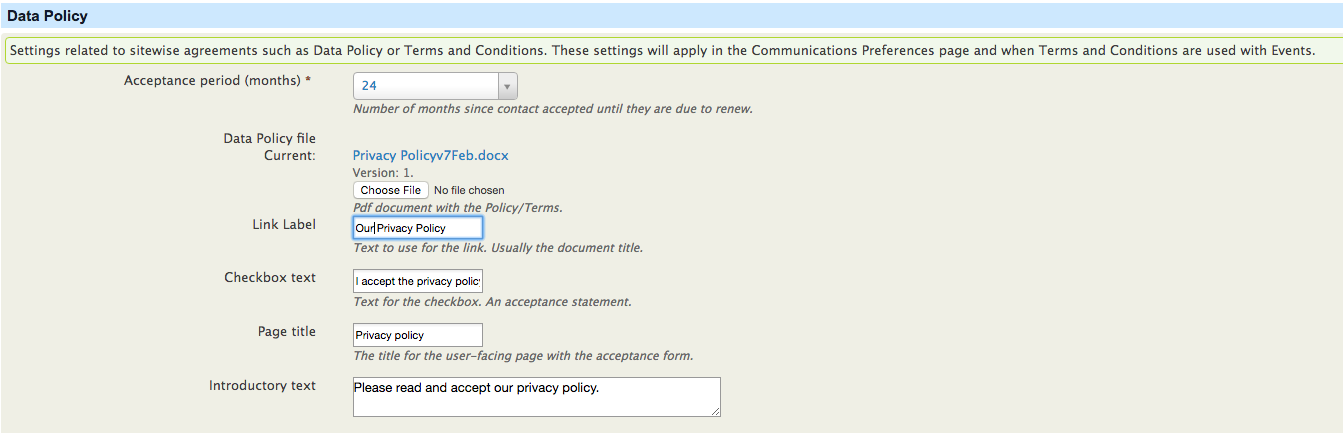Collapse the Data Policy section header
Image resolution: width=1343 pixels, height=433 pixels.
coord(671,16)
